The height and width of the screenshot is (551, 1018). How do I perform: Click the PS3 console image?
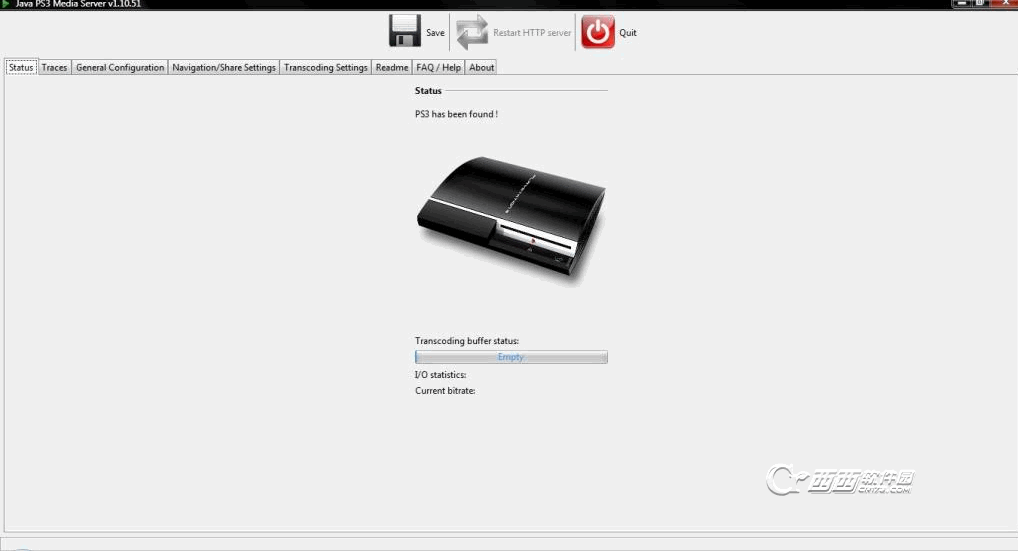click(x=511, y=217)
